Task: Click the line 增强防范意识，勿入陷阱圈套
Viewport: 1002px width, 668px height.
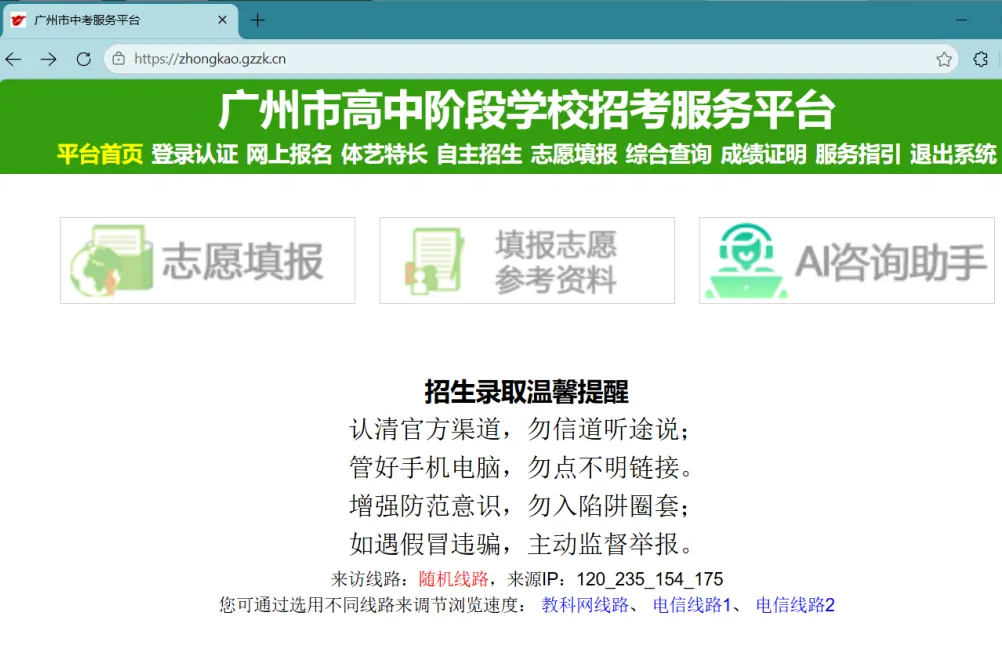Action: click(x=520, y=506)
